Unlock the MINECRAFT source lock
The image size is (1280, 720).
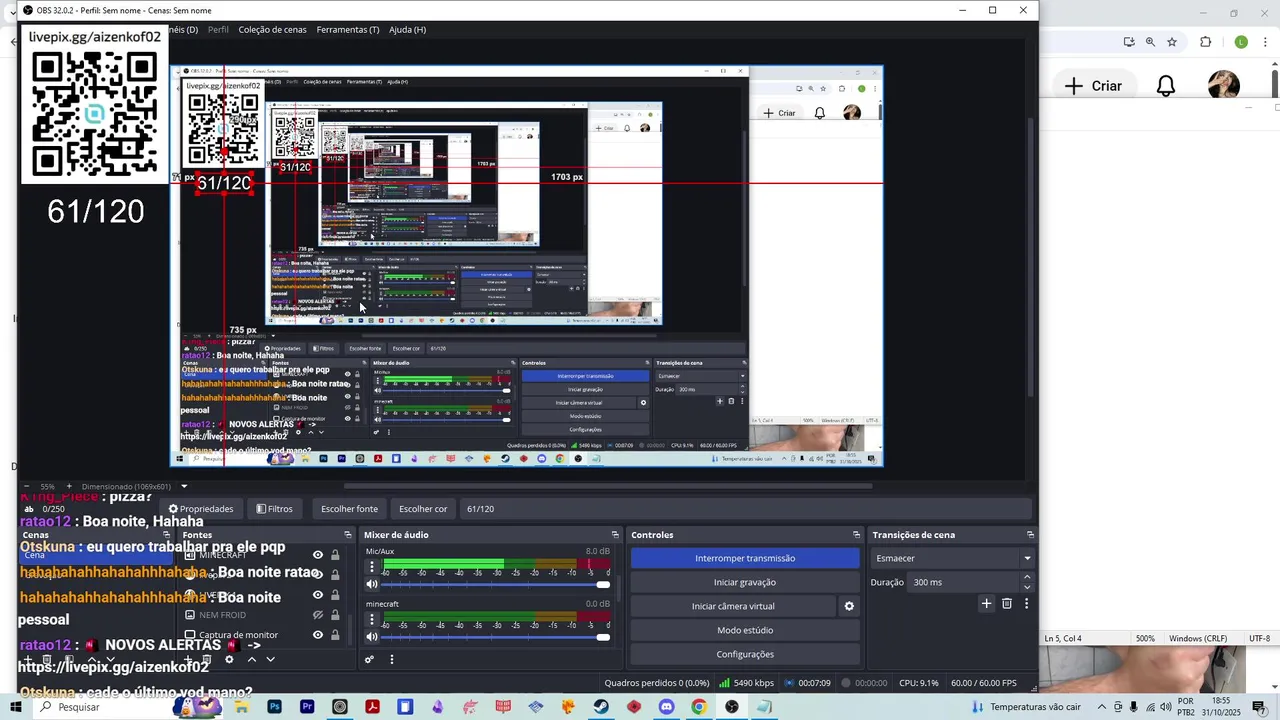tap(335, 555)
